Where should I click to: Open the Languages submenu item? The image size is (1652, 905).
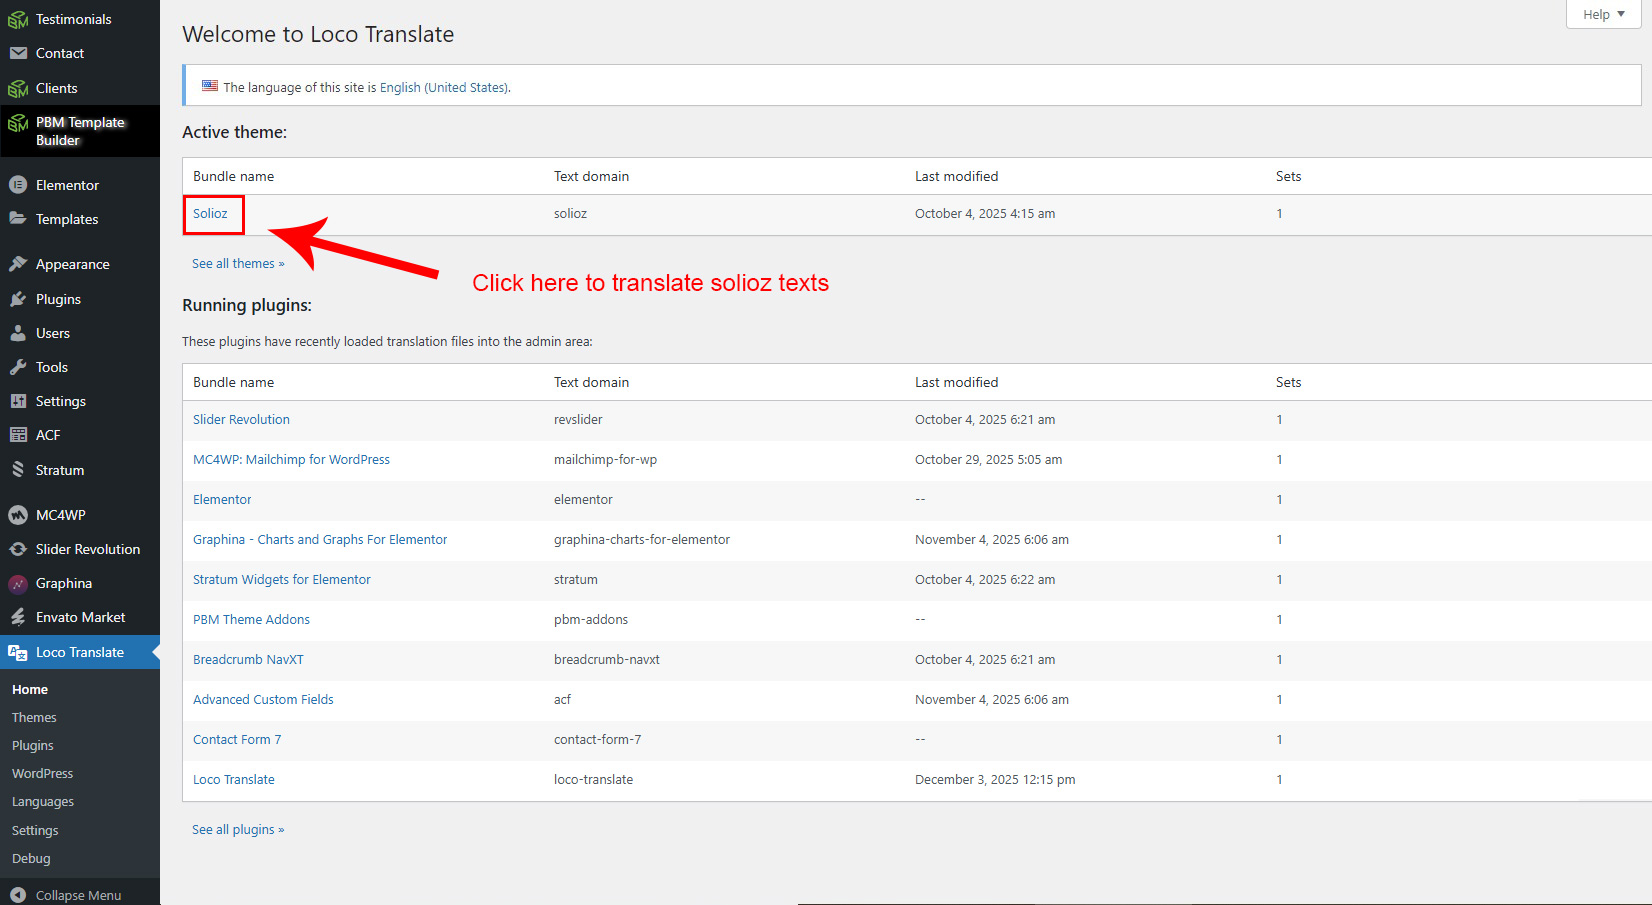pos(43,802)
